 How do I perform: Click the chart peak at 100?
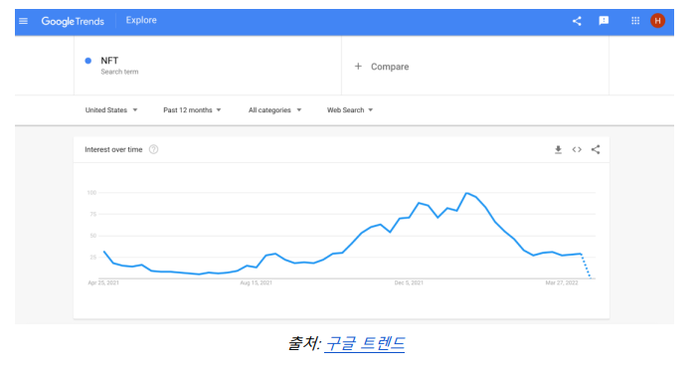click(x=467, y=193)
